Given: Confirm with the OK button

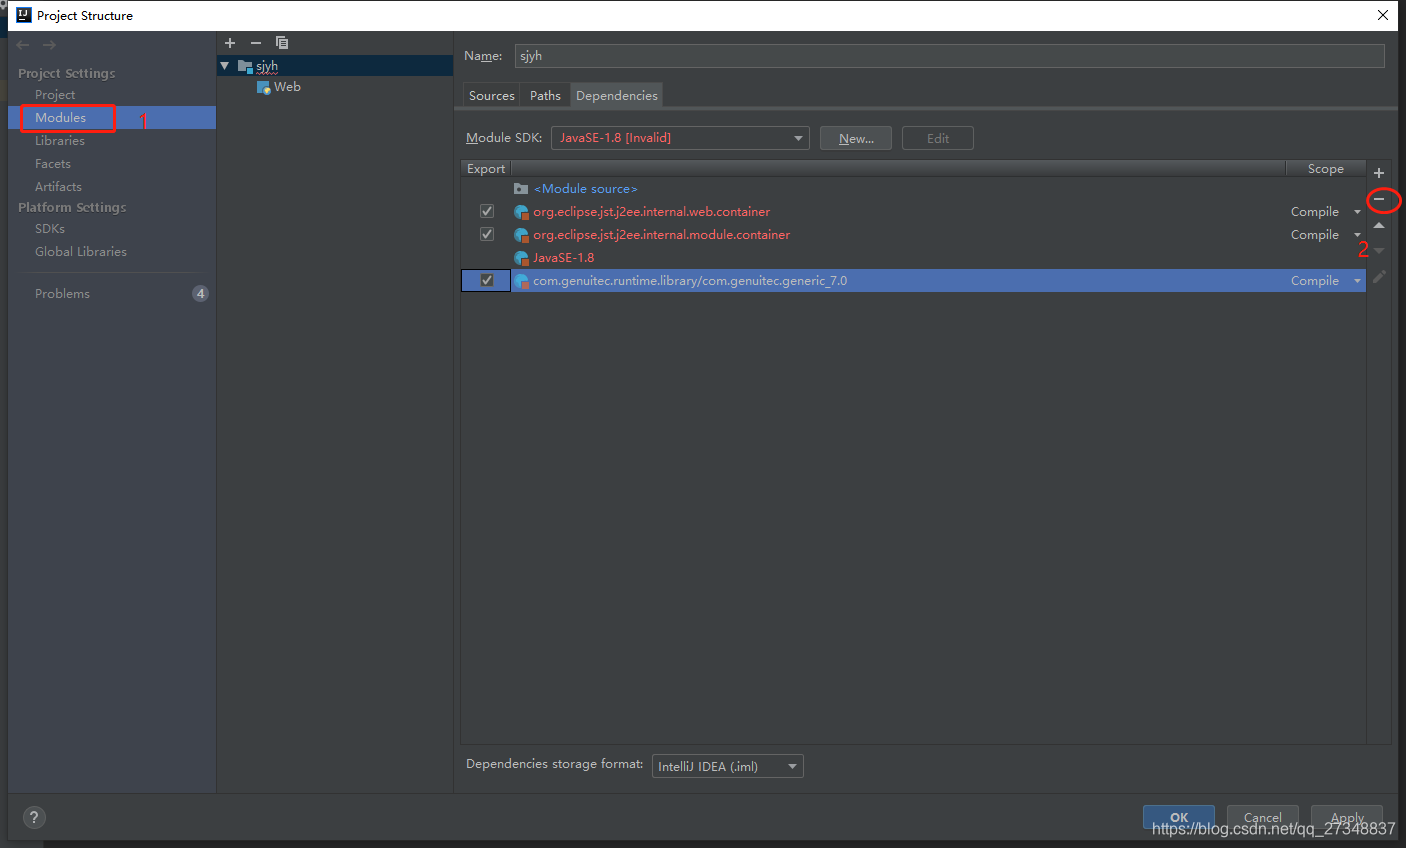Looking at the screenshot, I should coord(1179,817).
